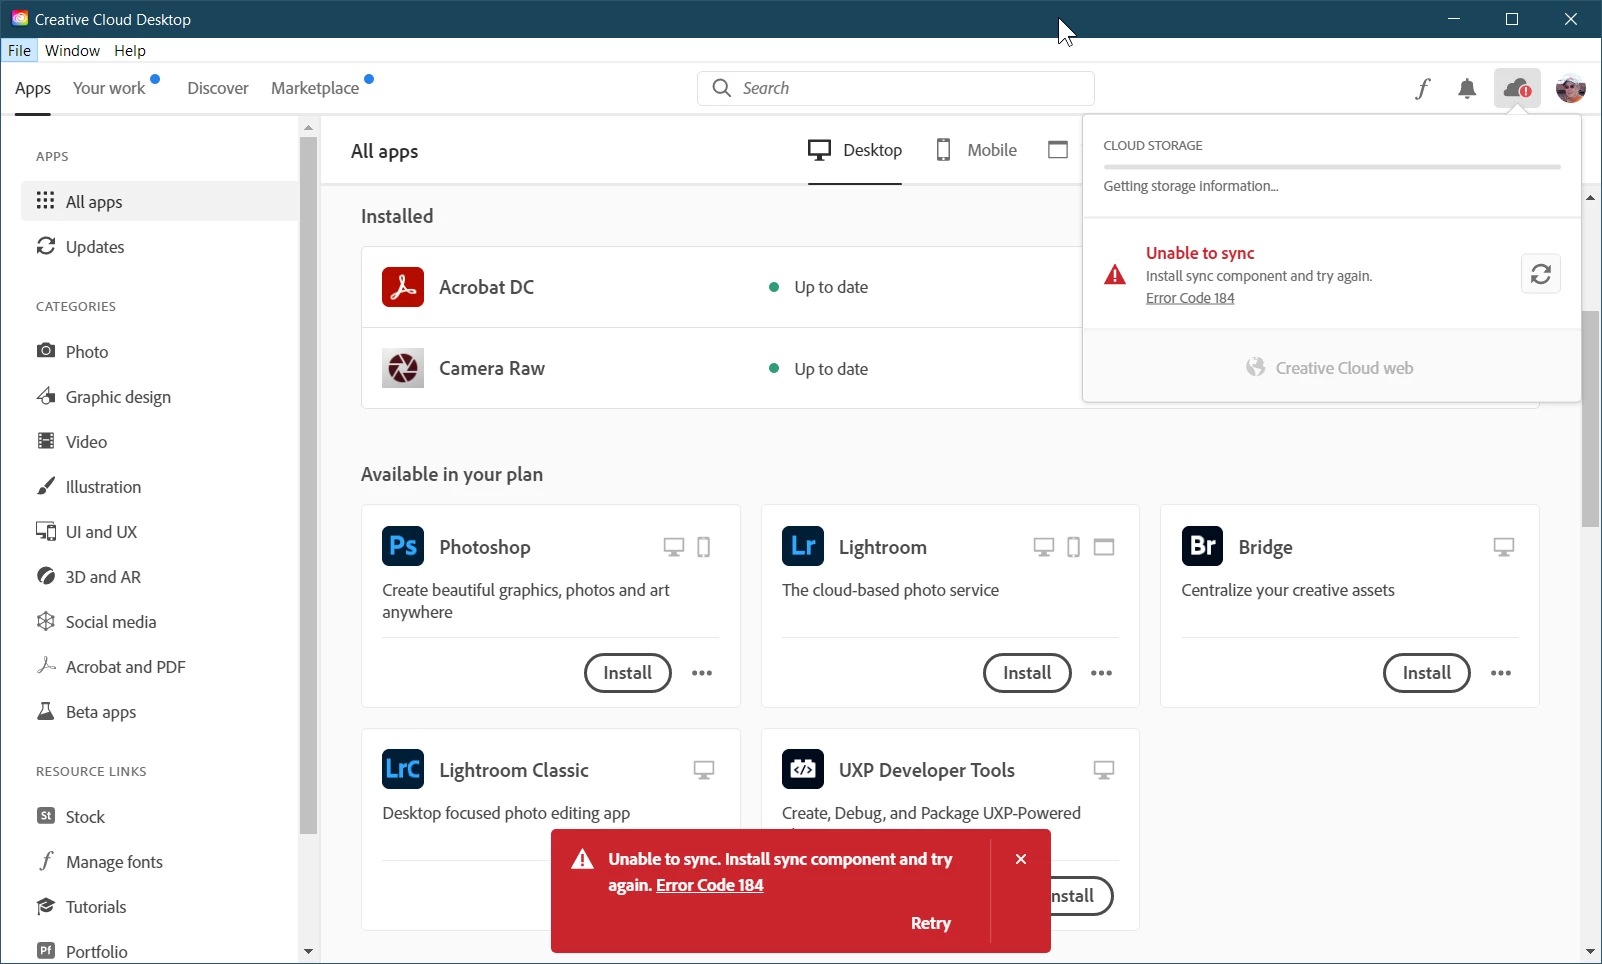Close the red sync error notification
This screenshot has width=1602, height=964.
pyautogui.click(x=1021, y=859)
